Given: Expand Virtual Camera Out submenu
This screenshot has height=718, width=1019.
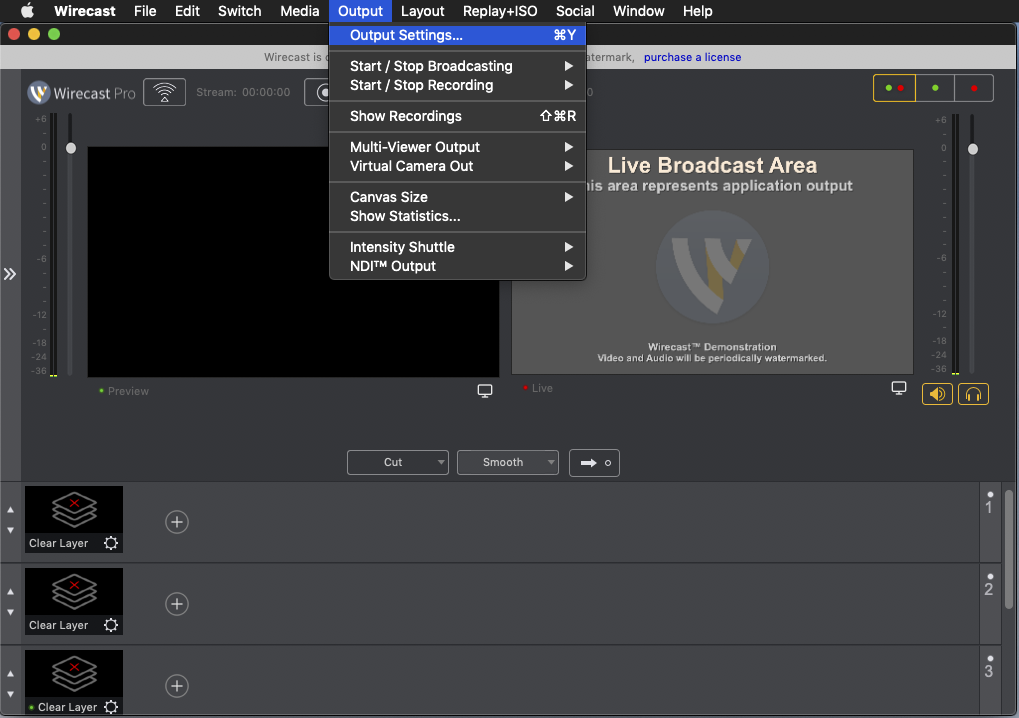Looking at the screenshot, I should [x=458, y=166].
